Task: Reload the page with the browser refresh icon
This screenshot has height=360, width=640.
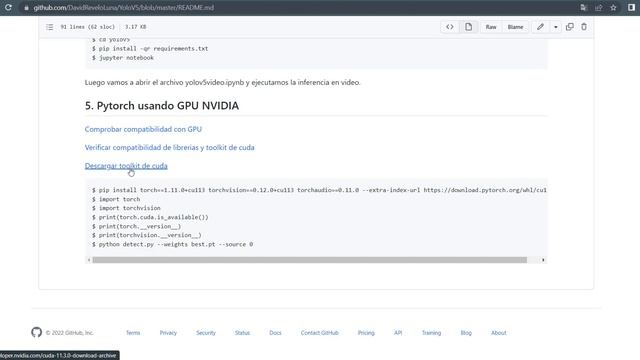Action: point(8,7)
